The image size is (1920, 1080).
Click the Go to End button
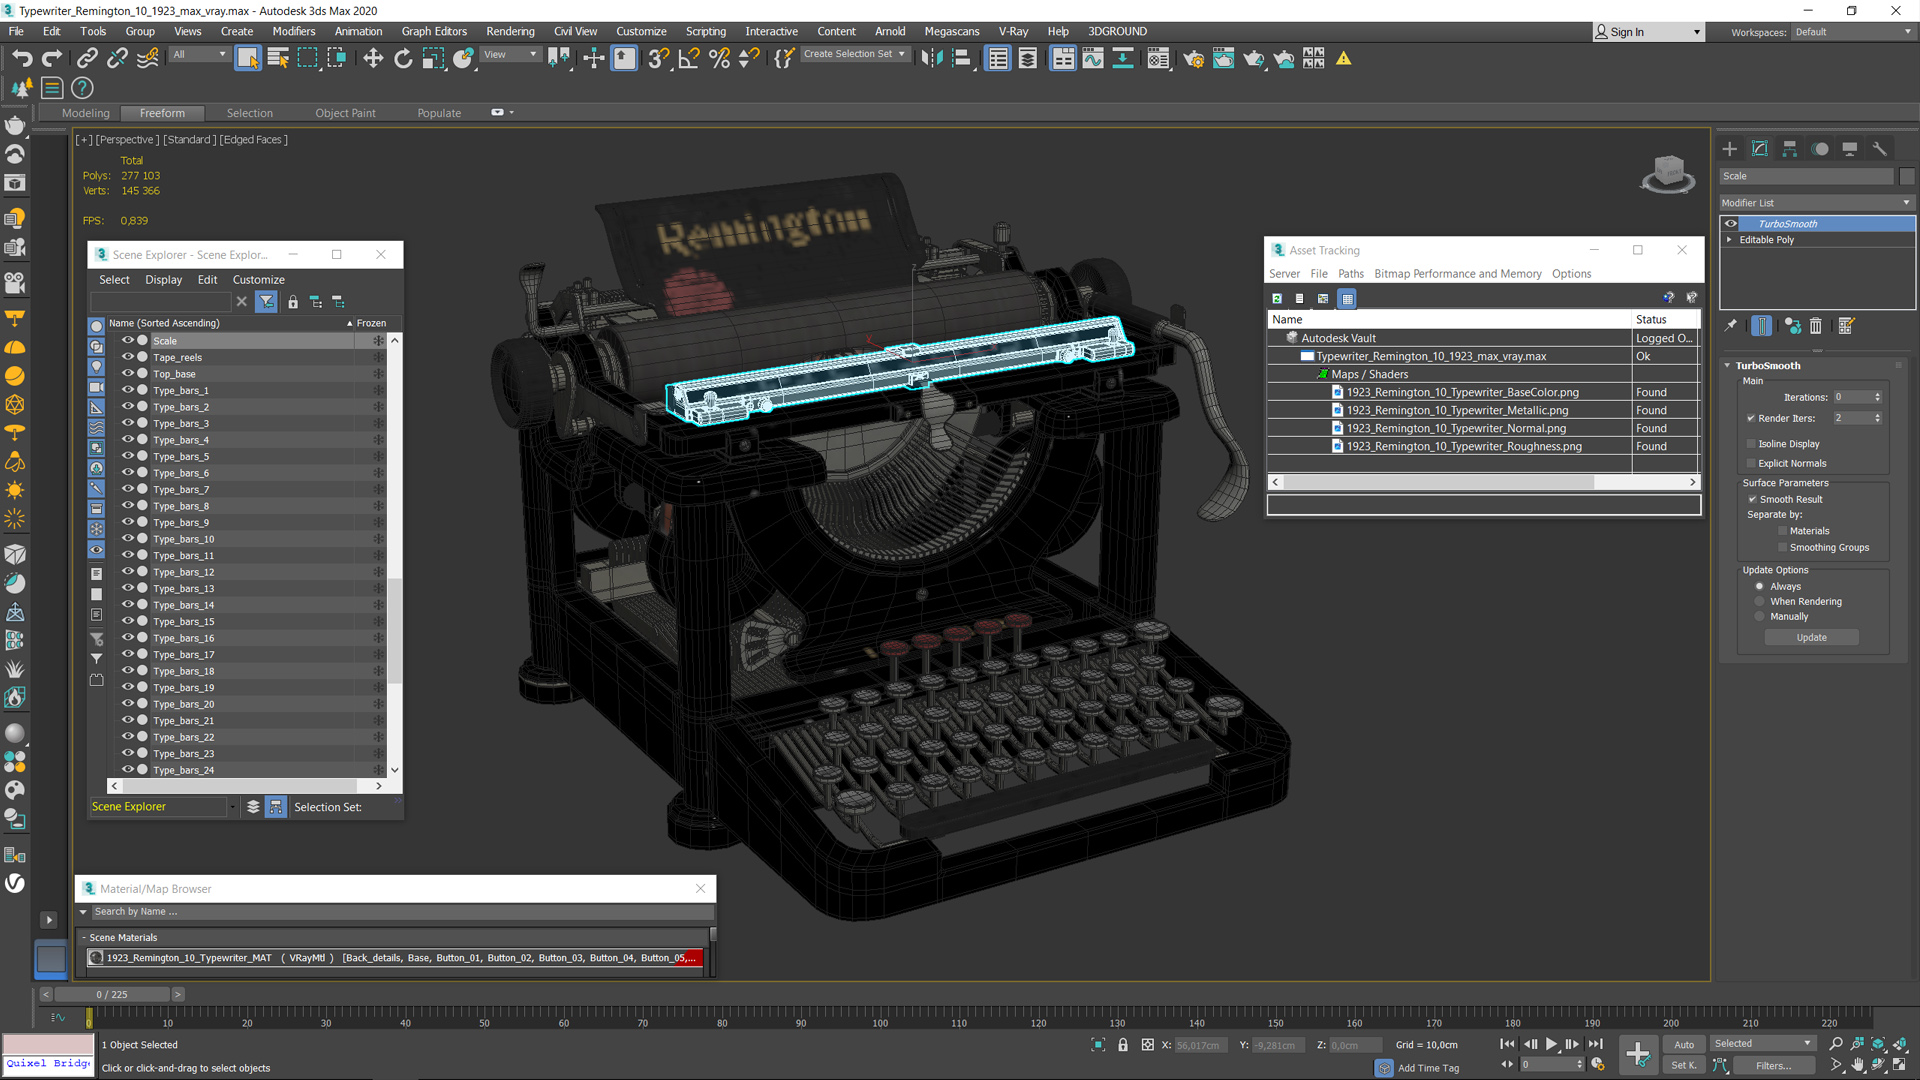pyautogui.click(x=1595, y=1044)
